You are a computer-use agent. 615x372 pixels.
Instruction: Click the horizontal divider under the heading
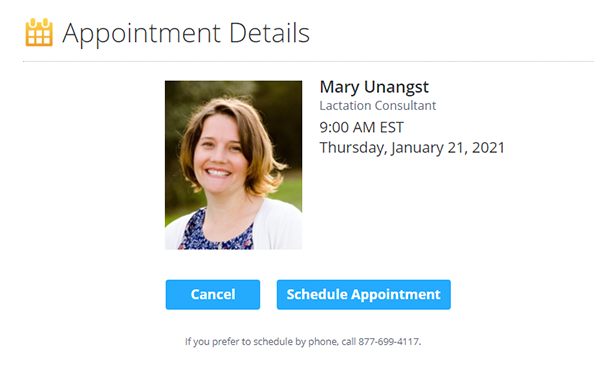308,62
